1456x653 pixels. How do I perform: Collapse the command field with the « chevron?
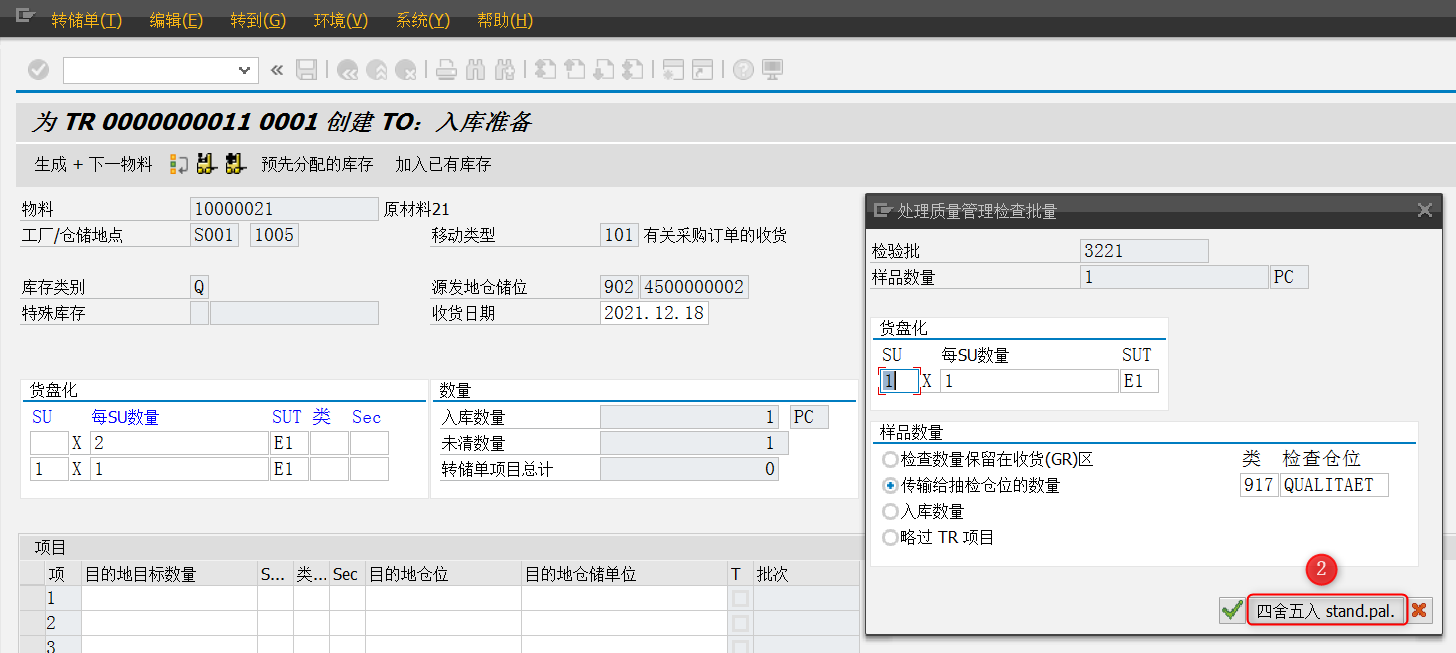[278, 69]
